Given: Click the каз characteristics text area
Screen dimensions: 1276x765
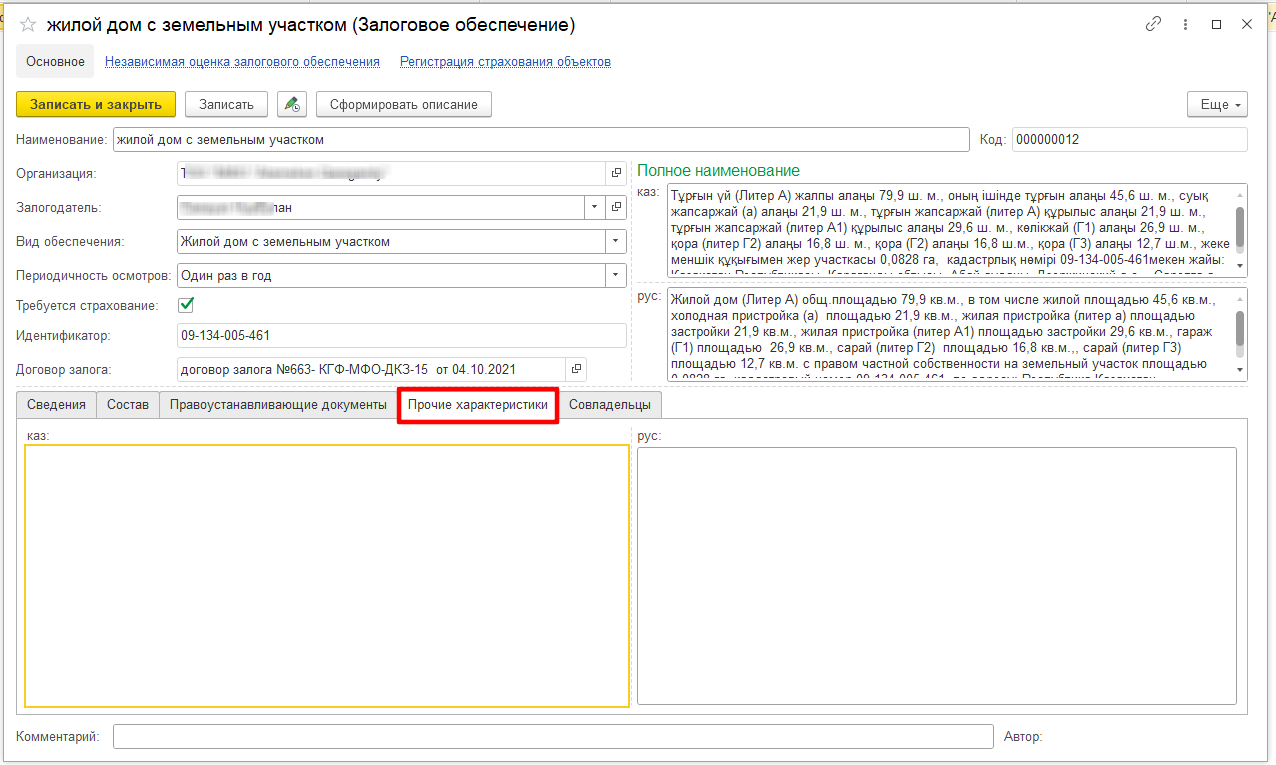Looking at the screenshot, I should coord(327,576).
